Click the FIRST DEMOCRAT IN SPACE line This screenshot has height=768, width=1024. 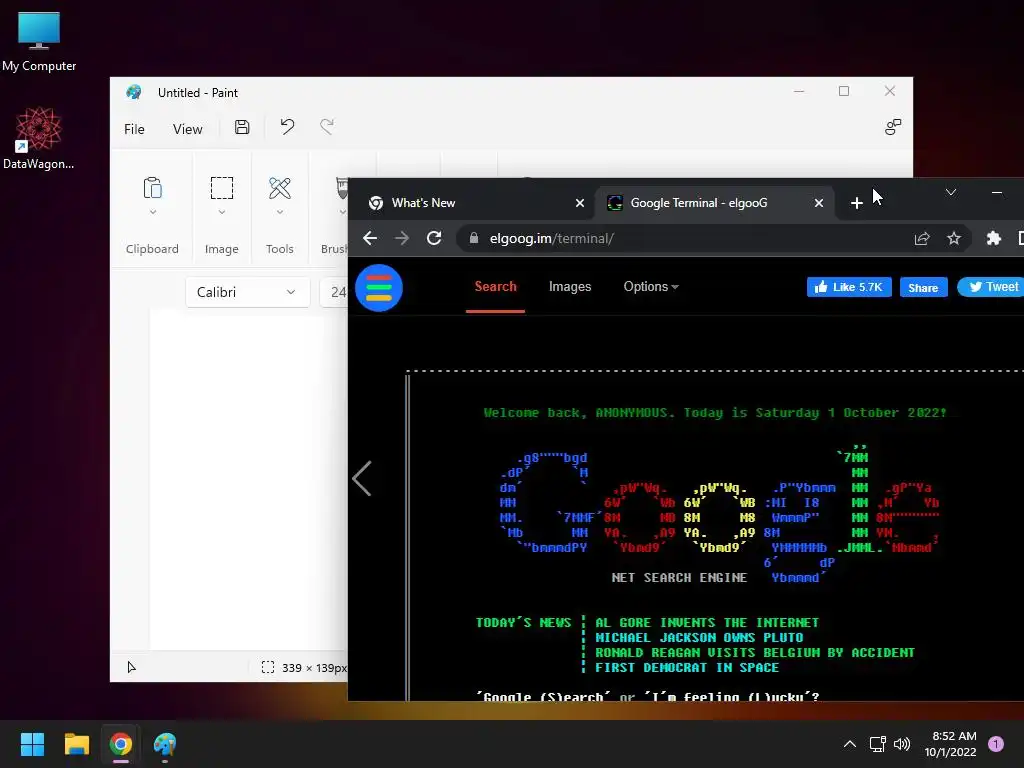[686, 667]
